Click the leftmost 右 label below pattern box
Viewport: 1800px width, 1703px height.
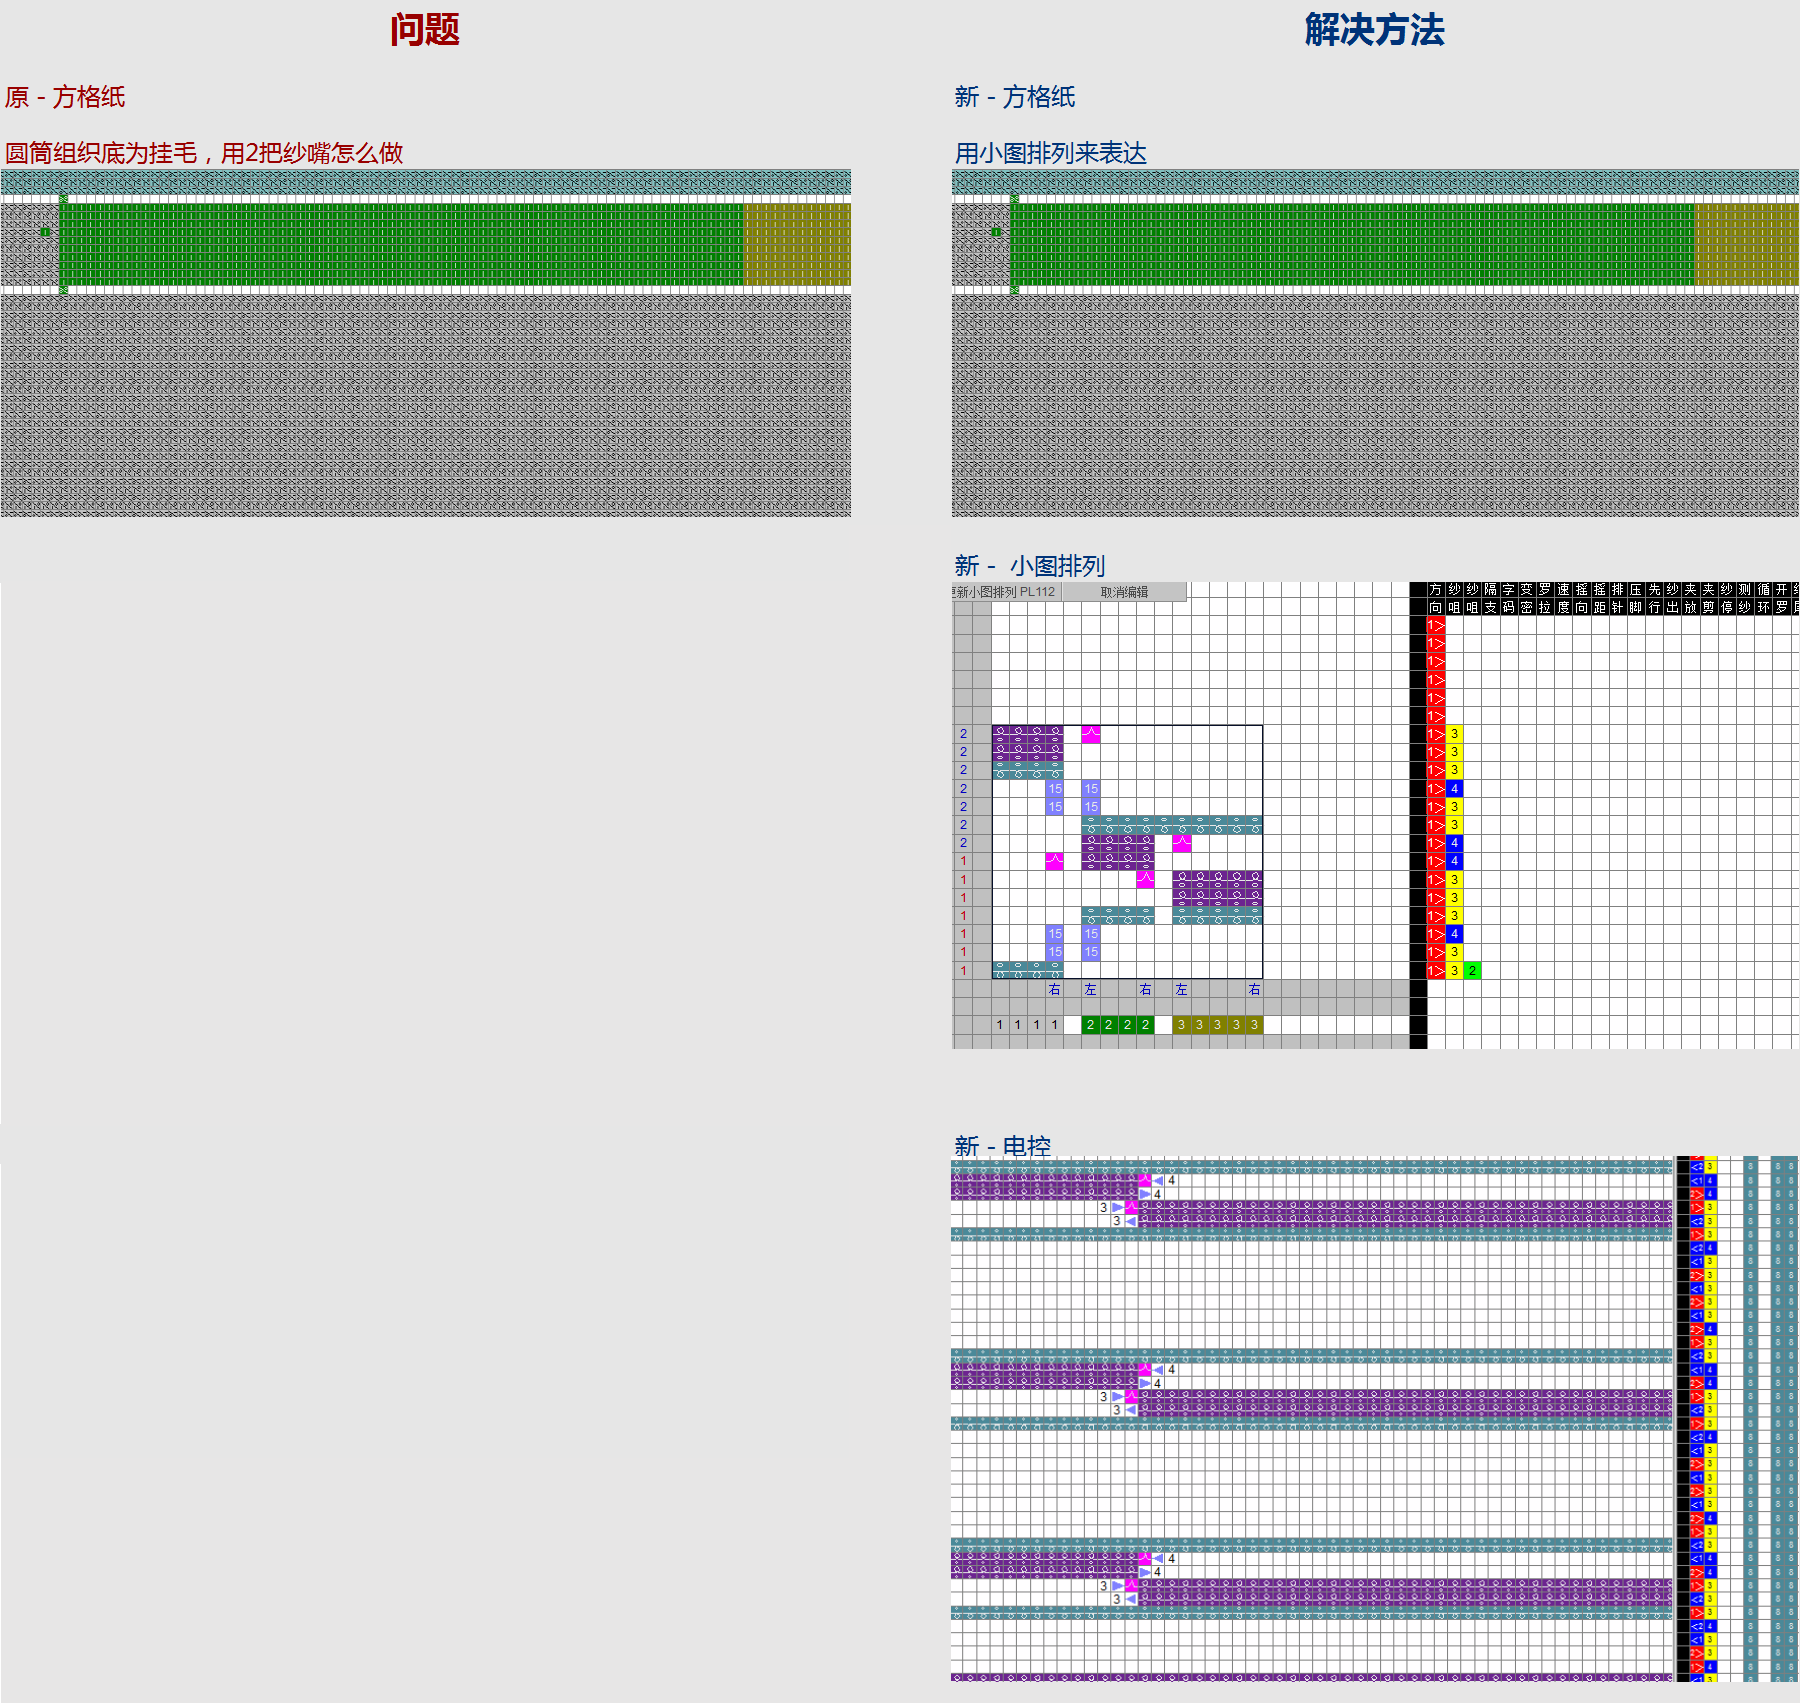1054,990
